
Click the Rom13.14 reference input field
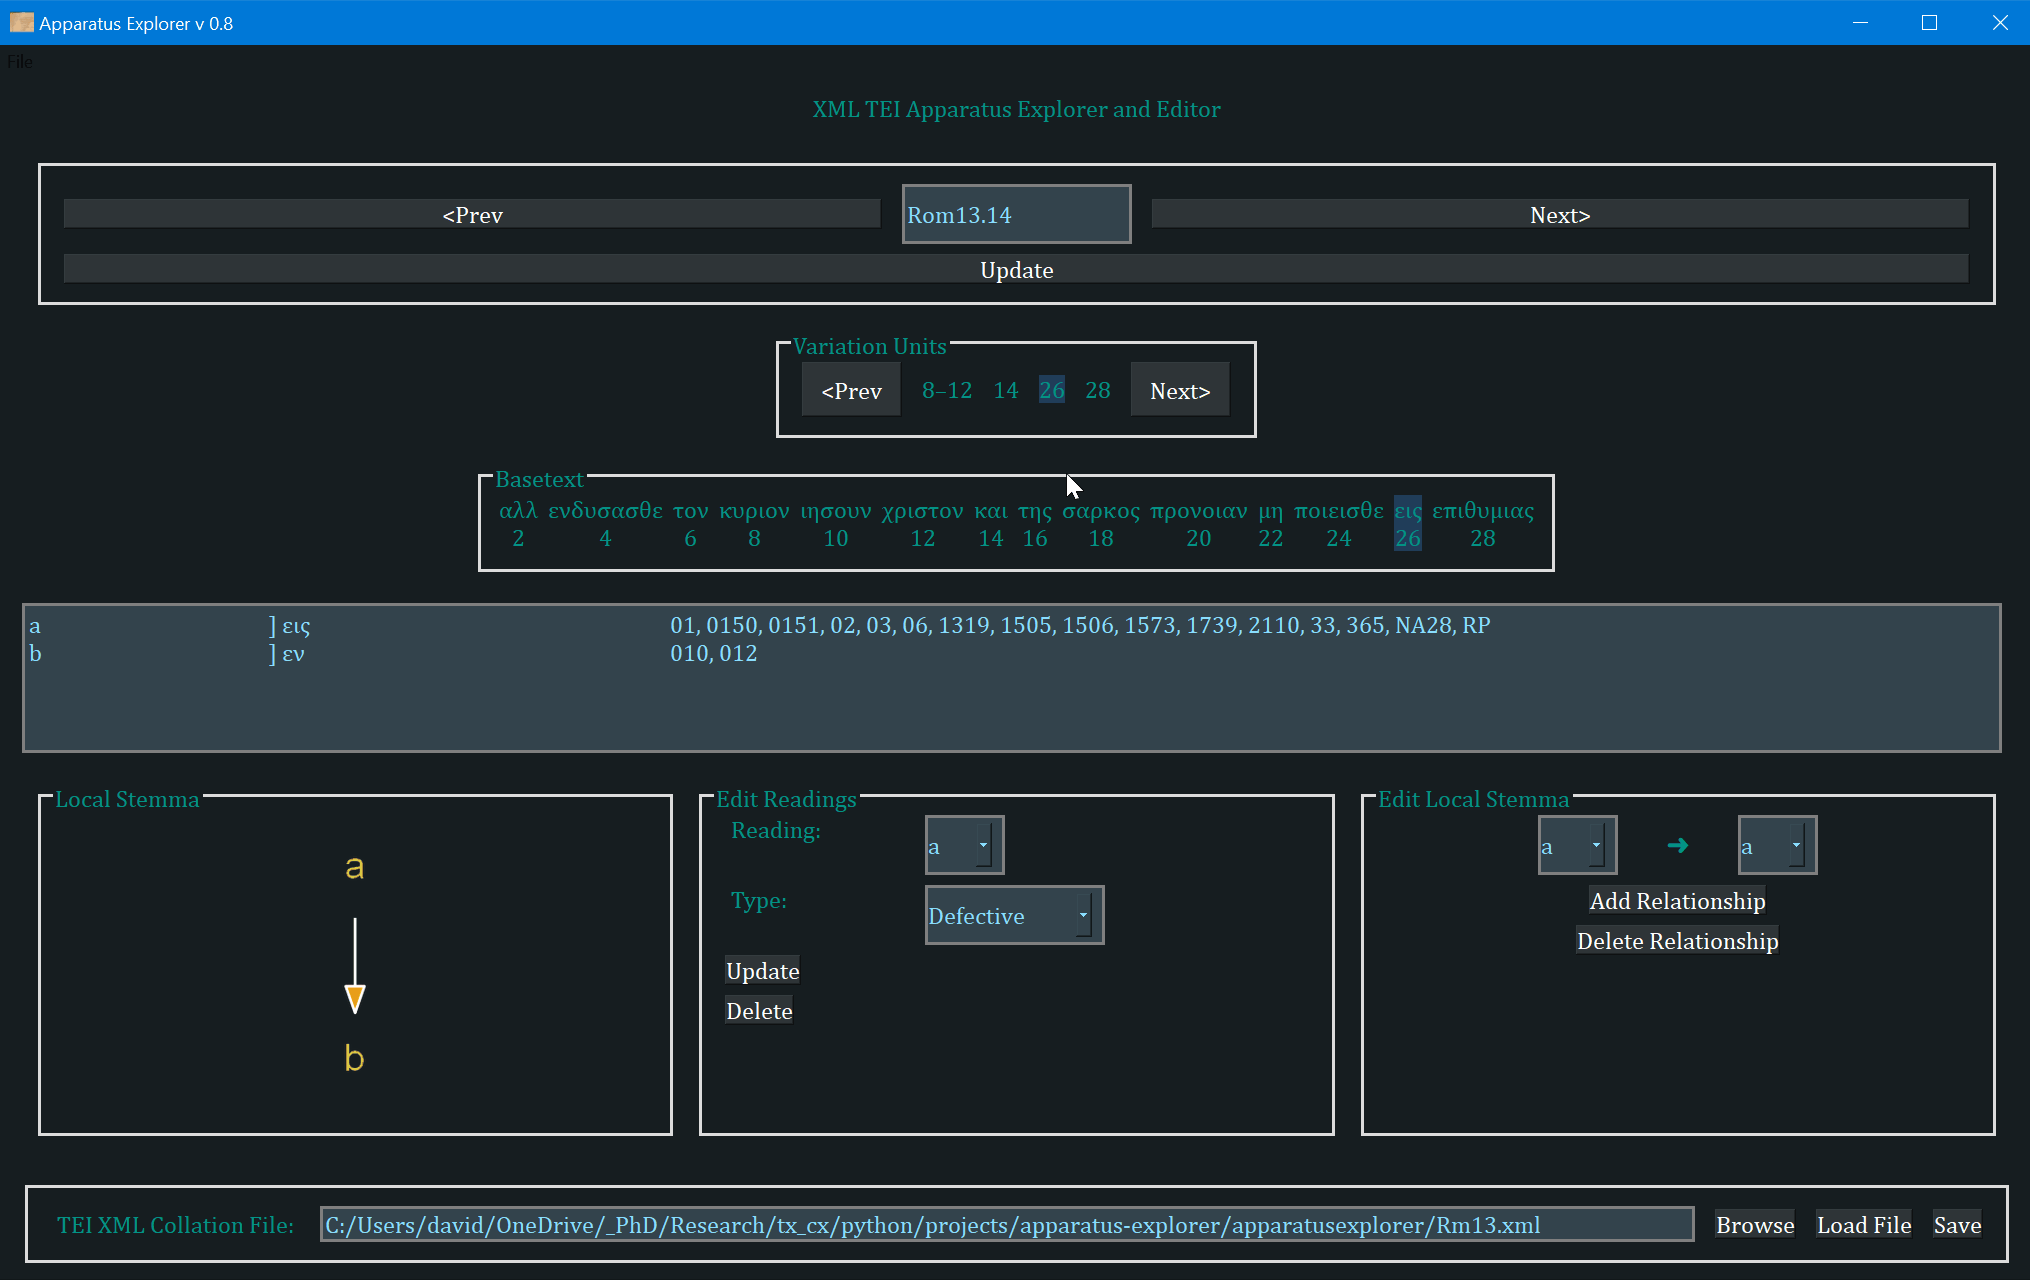(x=1016, y=214)
